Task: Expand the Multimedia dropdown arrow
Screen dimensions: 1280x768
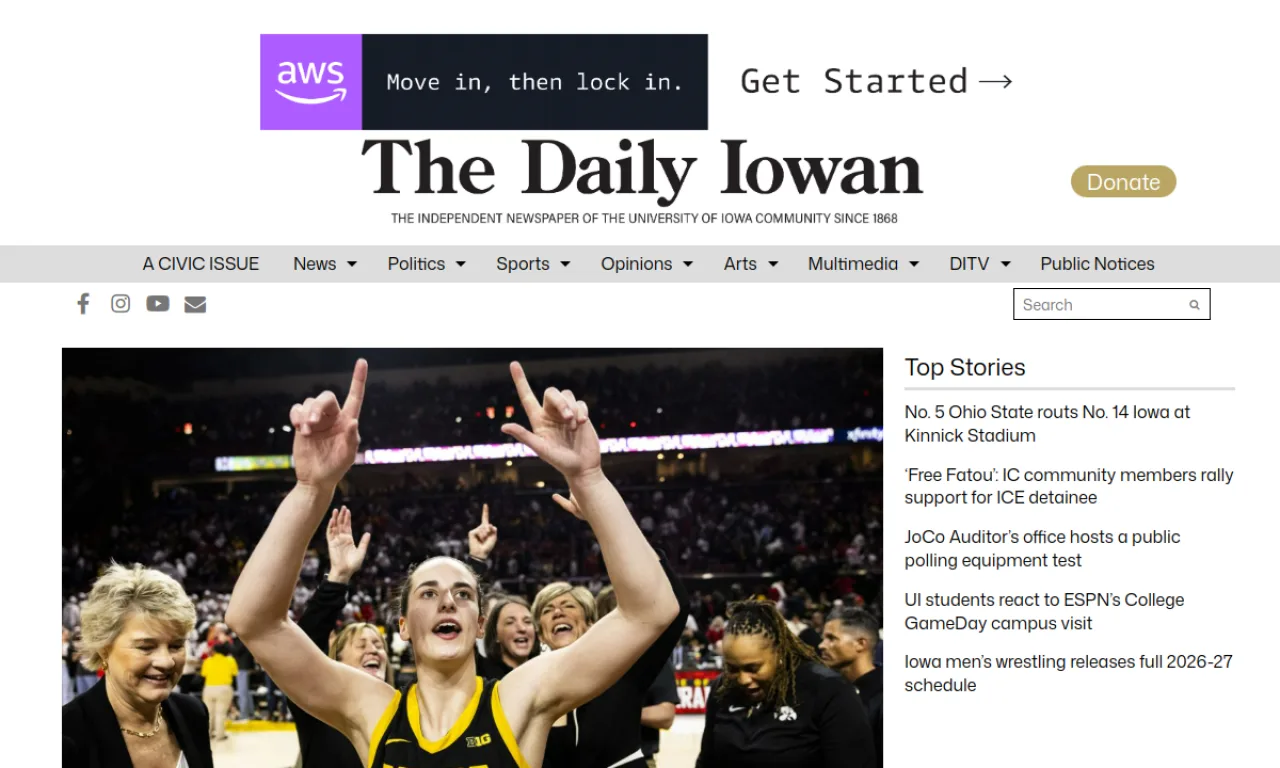Action: pos(914,264)
